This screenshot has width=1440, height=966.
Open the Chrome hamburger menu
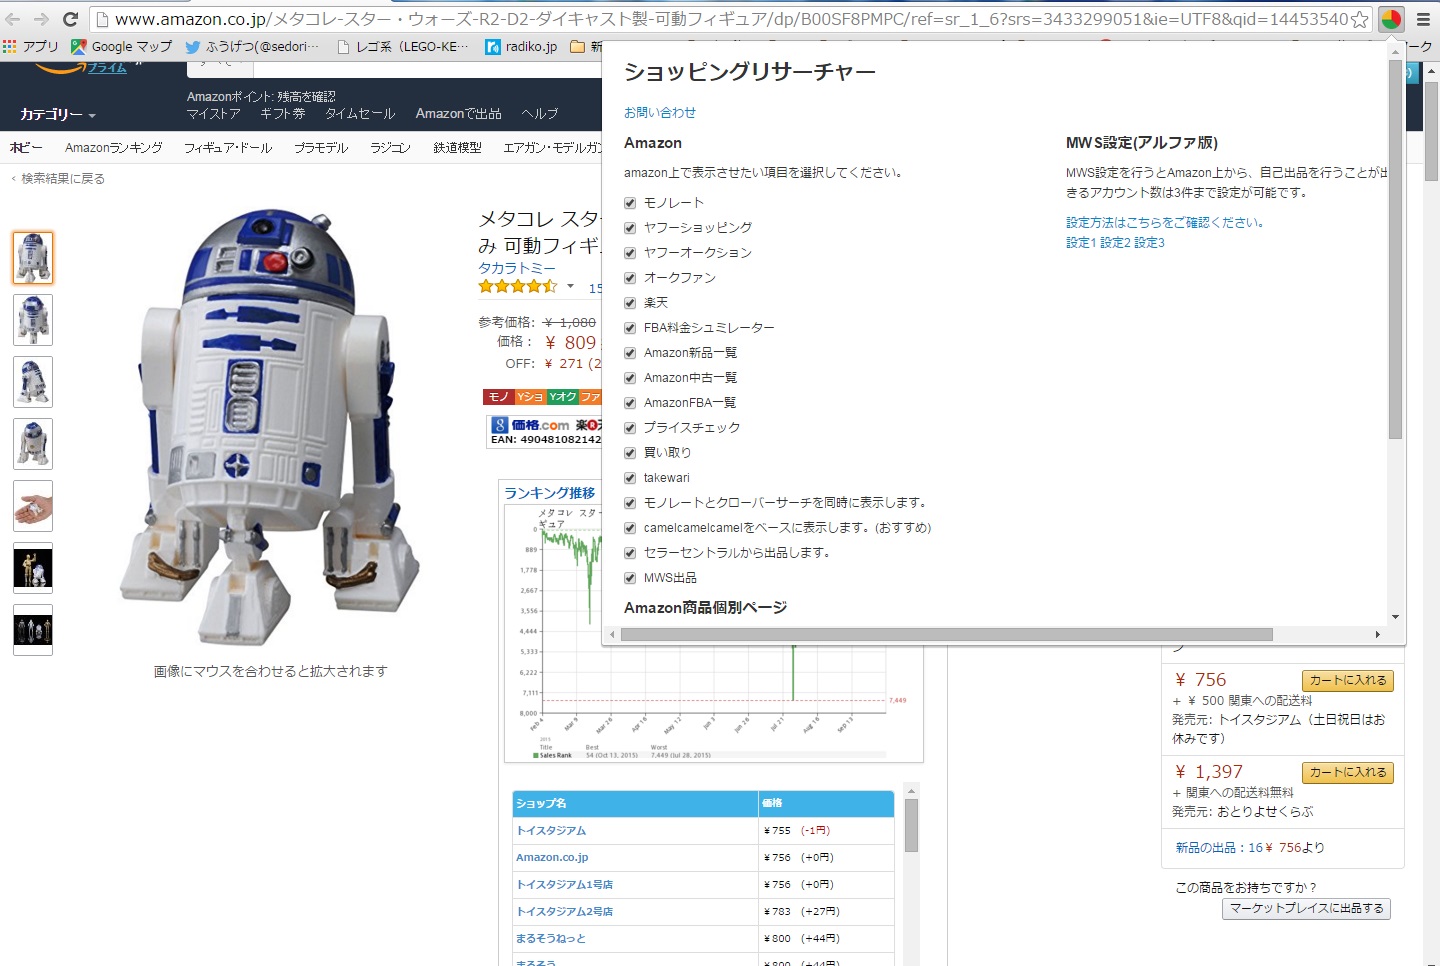click(1423, 19)
